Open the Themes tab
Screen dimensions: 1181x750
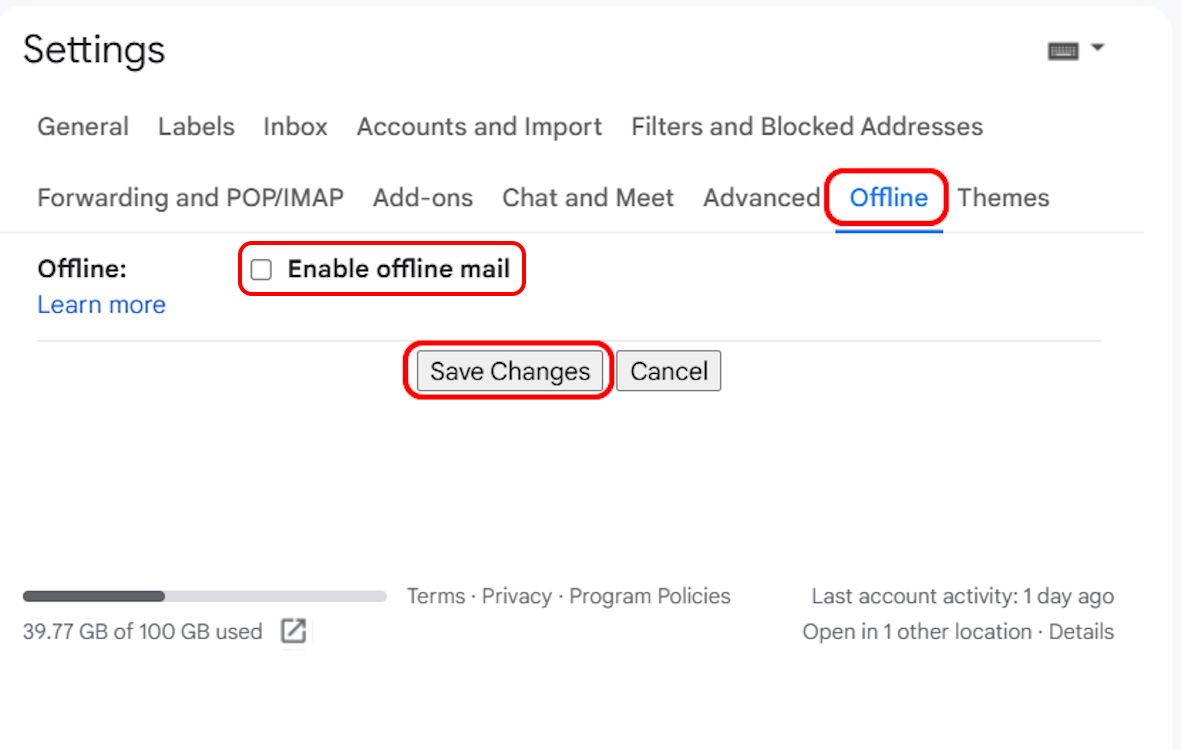click(x=1003, y=197)
